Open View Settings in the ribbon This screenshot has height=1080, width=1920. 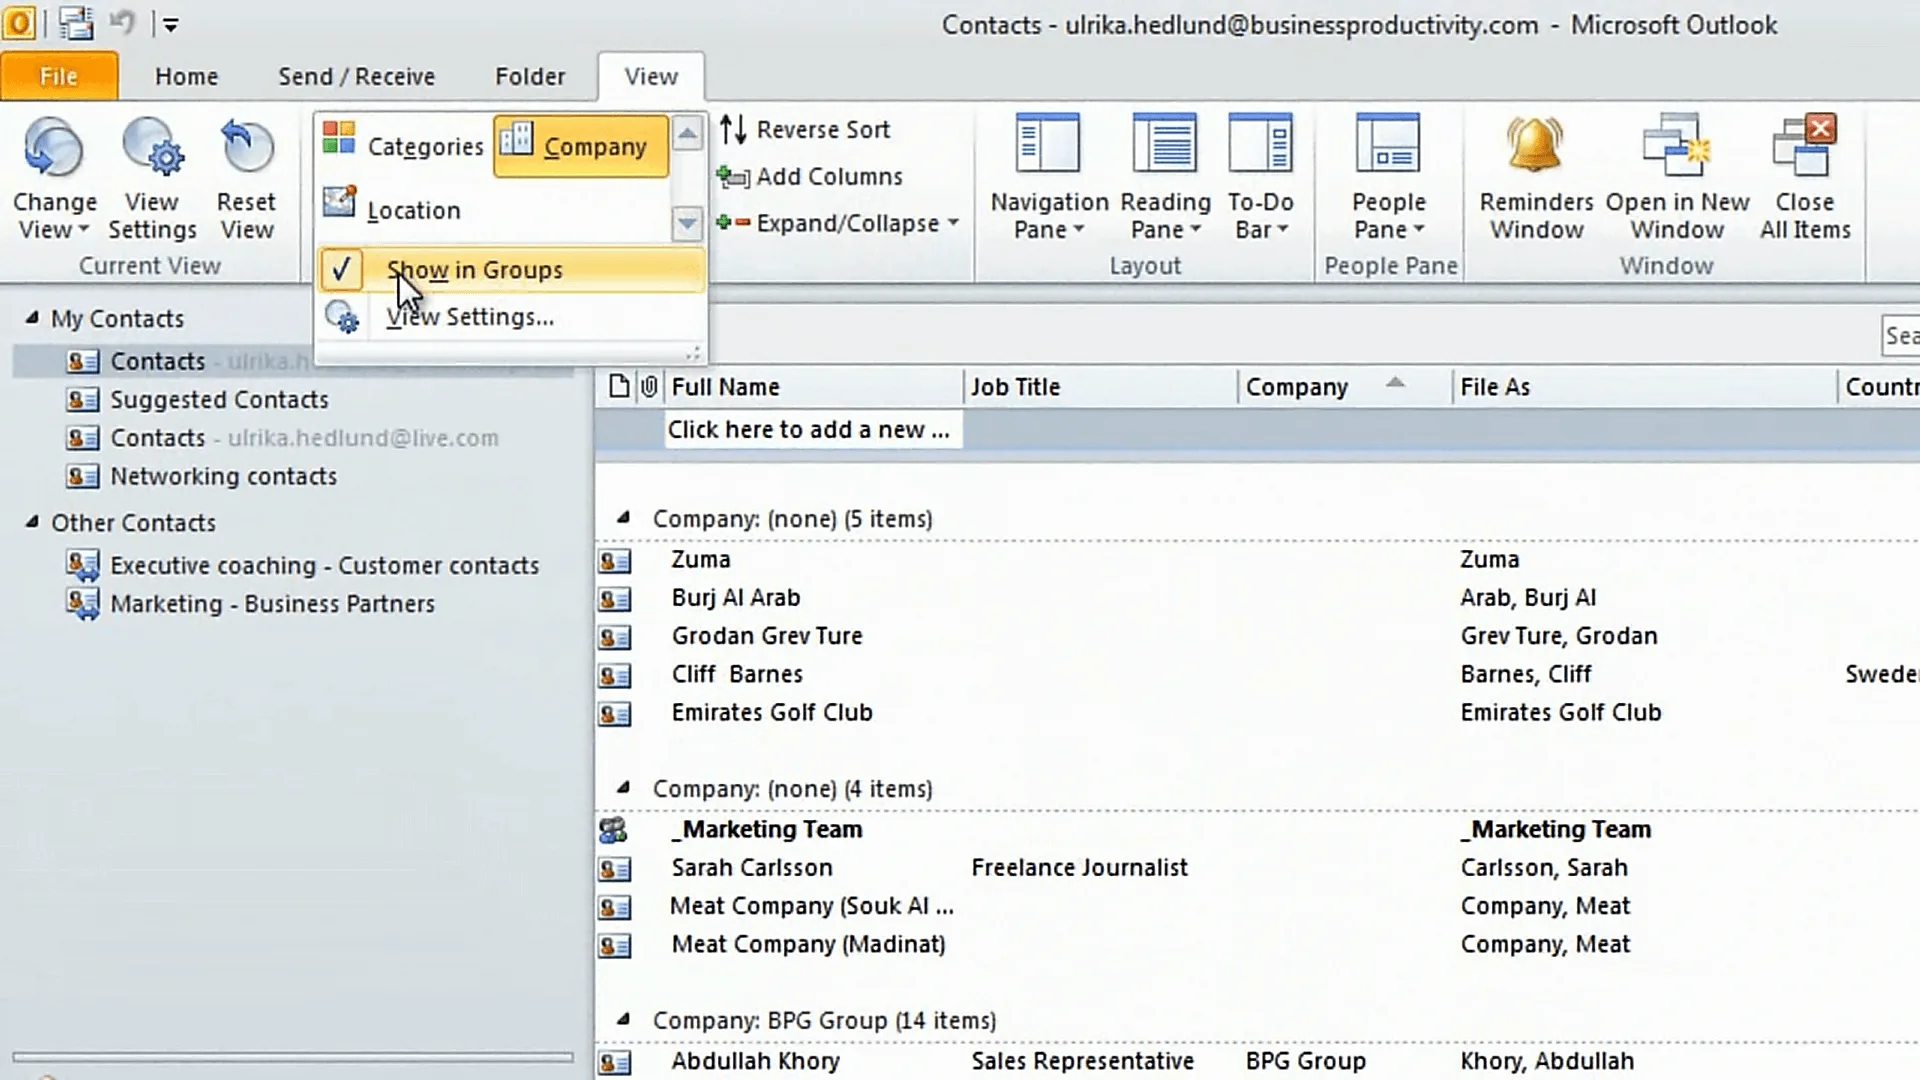pos(152,180)
